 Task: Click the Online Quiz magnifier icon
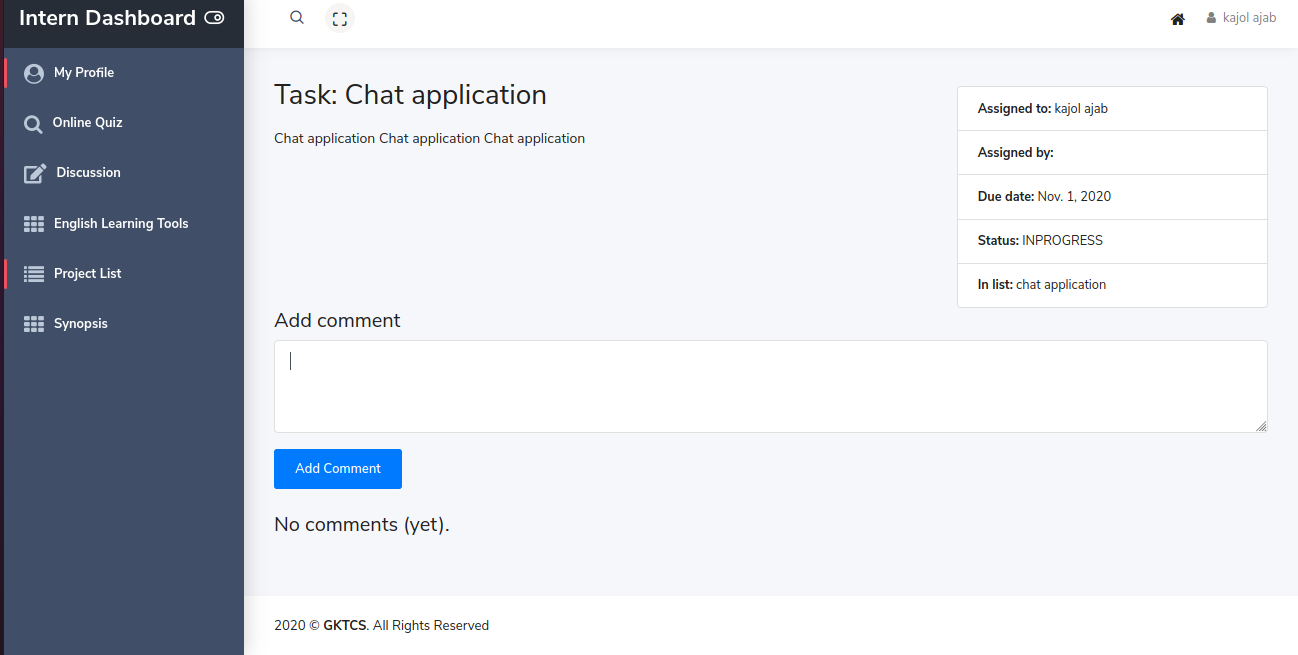pyautogui.click(x=33, y=124)
